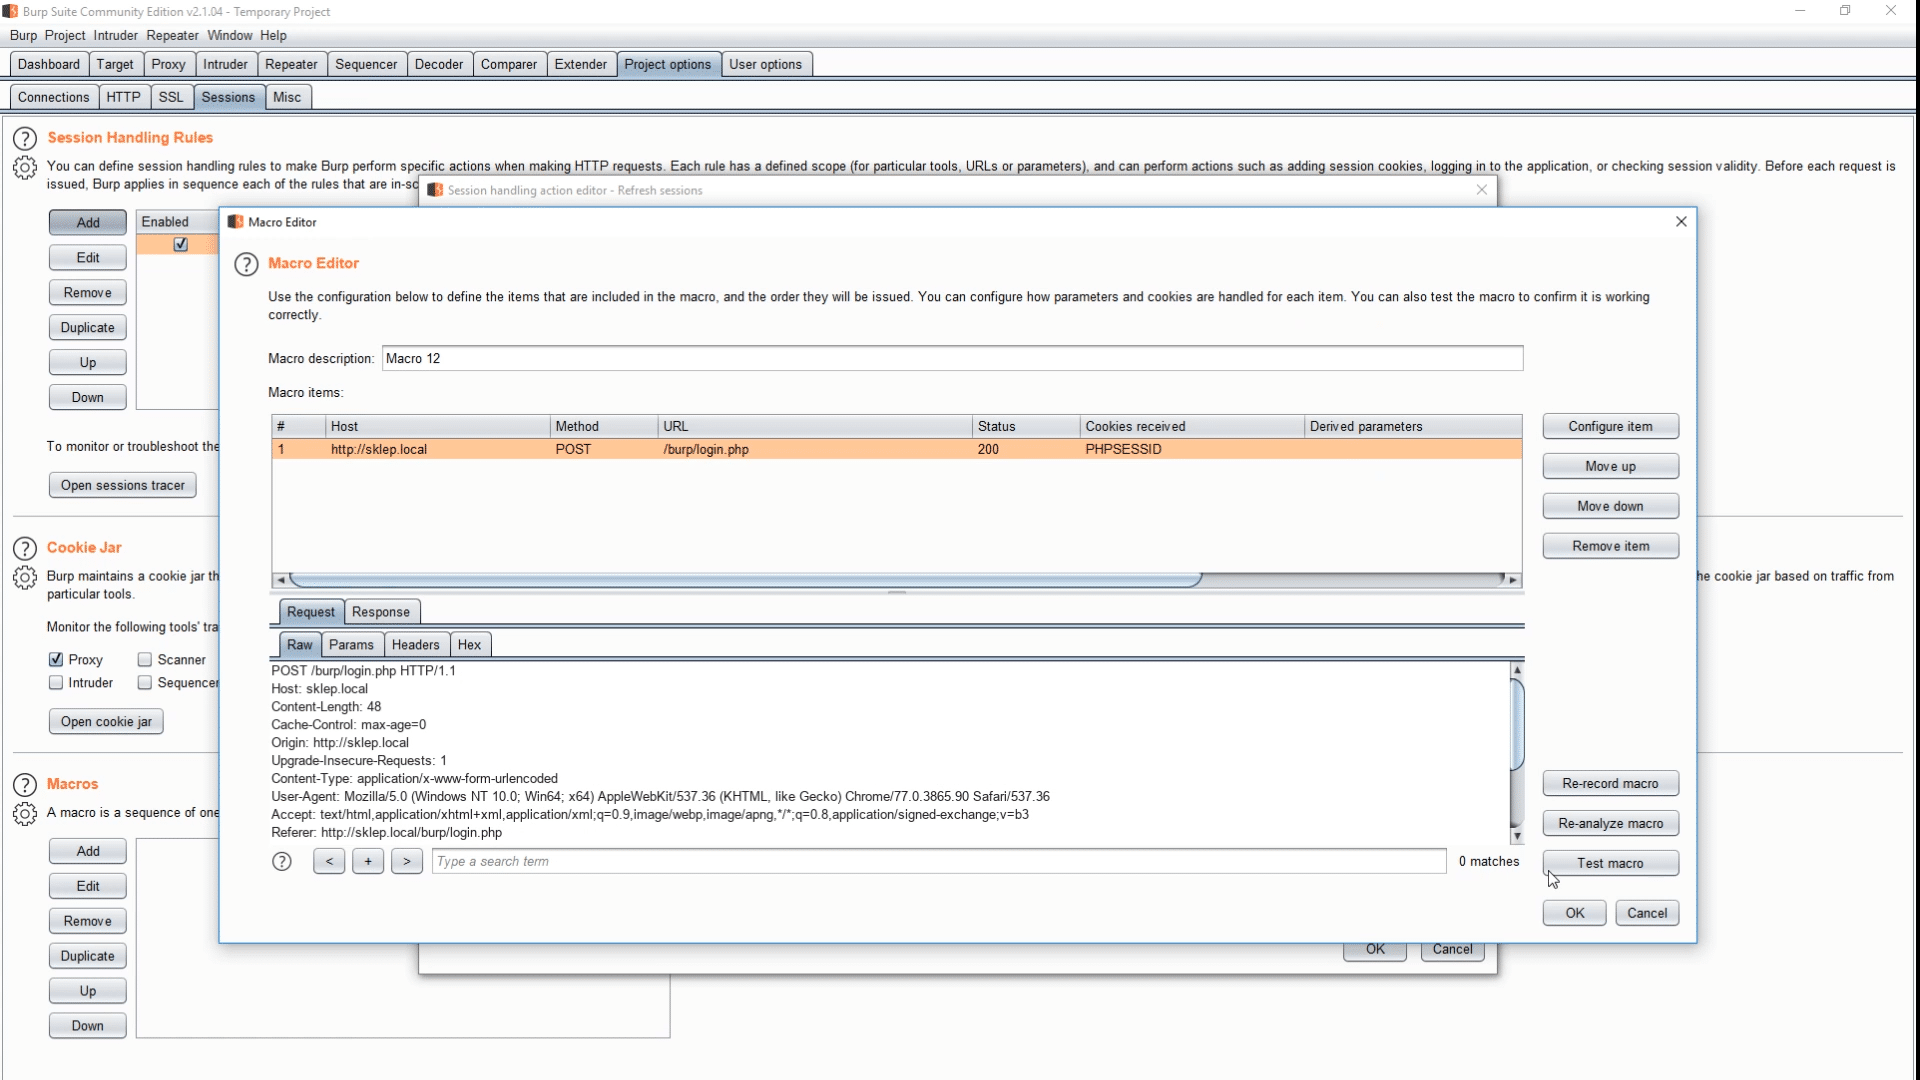Open Session Handling Rules gear settings icon

click(25, 168)
